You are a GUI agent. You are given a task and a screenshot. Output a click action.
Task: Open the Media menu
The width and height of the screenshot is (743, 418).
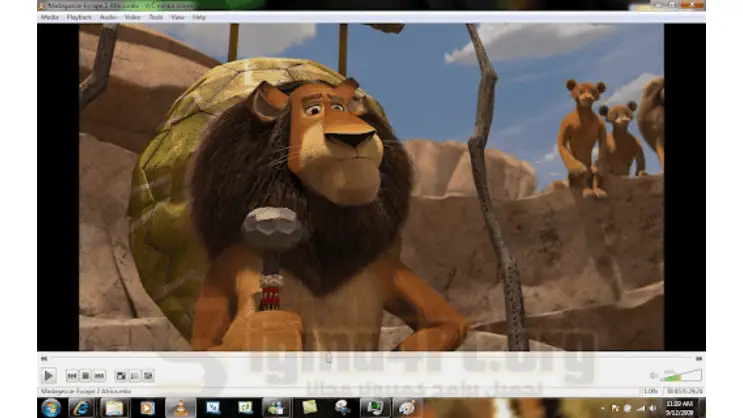(x=49, y=17)
